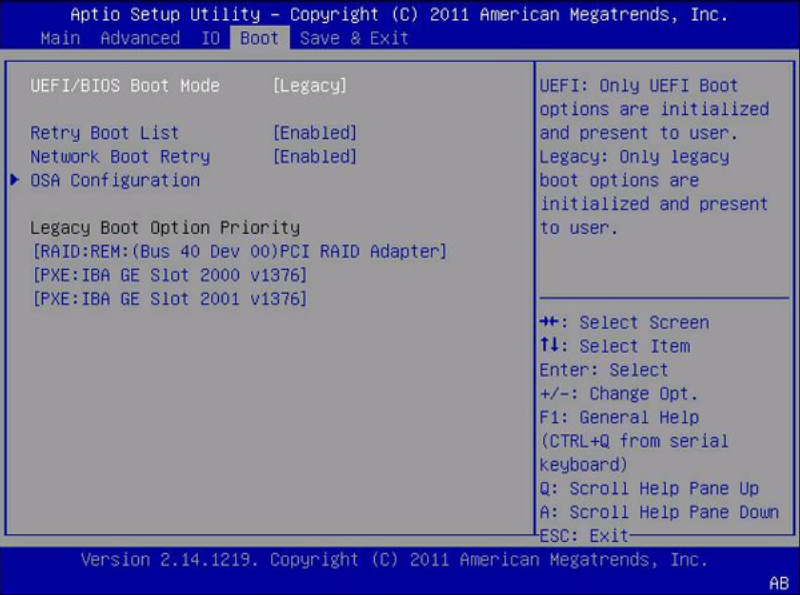Open the Main tab

pos(60,38)
